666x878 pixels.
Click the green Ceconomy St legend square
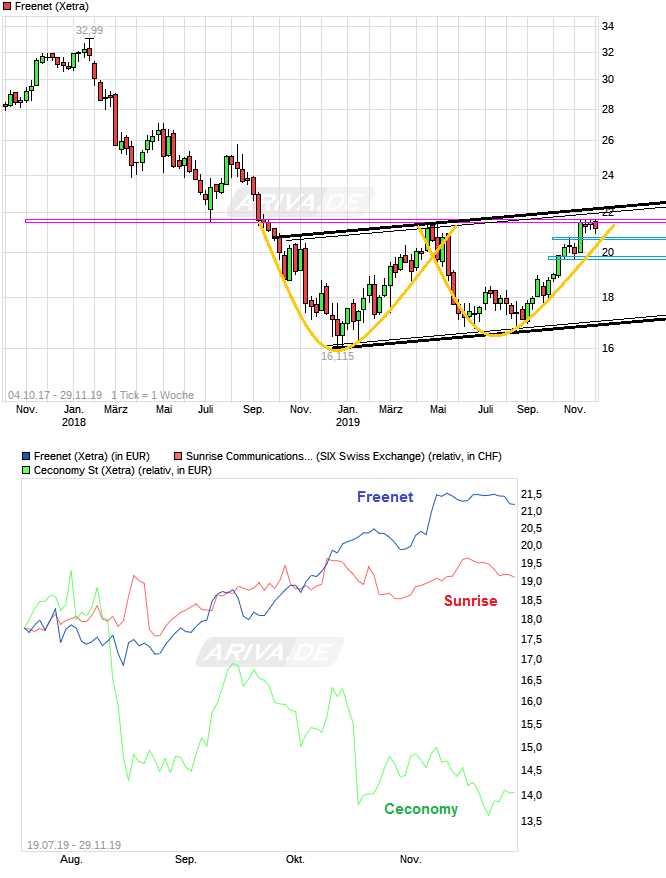pyautogui.click(x=26, y=470)
